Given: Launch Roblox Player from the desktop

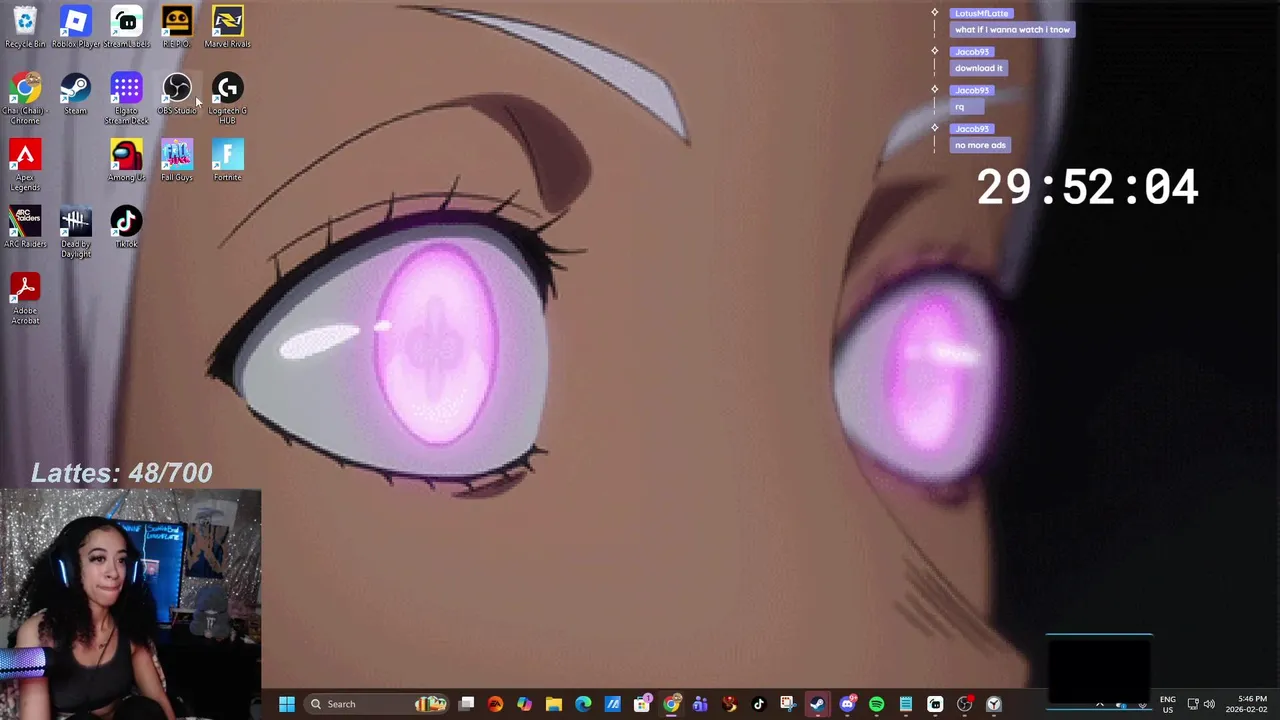Looking at the screenshot, I should click(x=75, y=27).
